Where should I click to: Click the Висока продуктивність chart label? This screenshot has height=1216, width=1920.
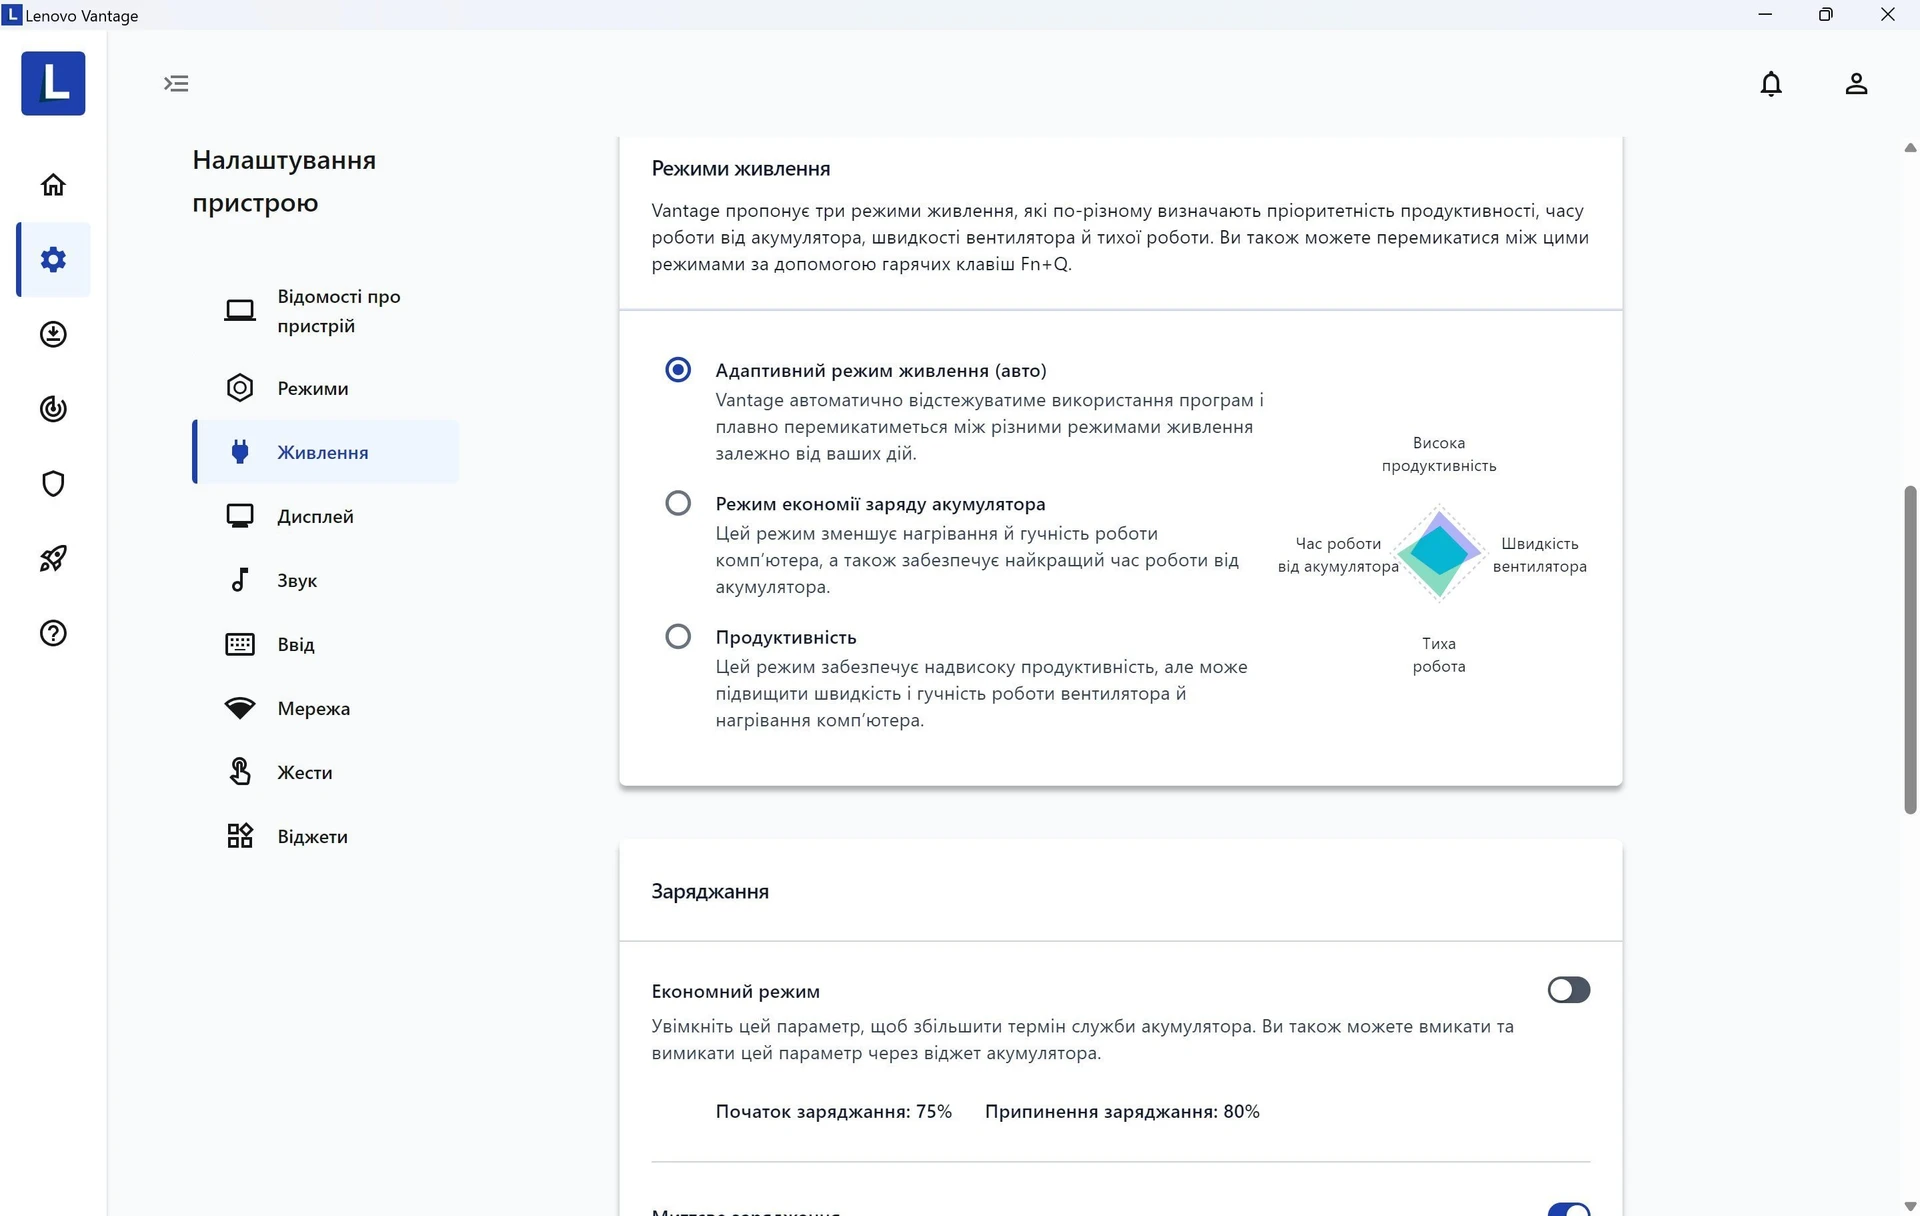(1439, 454)
